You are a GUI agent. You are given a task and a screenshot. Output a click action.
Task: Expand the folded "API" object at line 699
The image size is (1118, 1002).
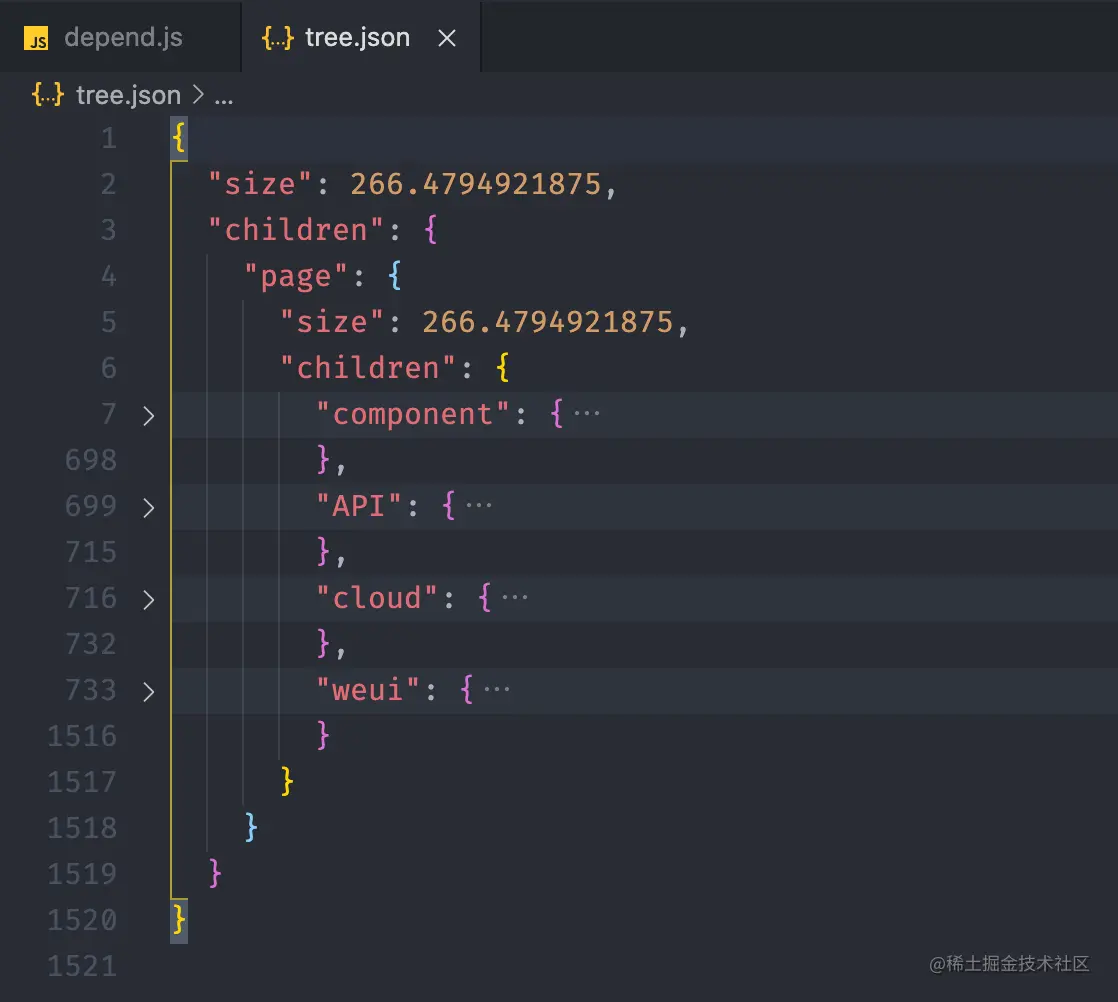[x=148, y=506]
